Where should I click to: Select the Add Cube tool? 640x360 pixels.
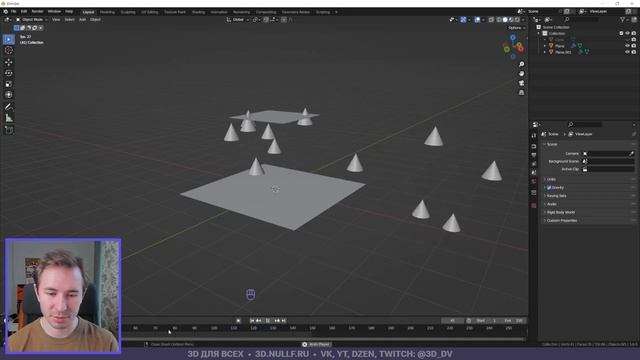(9, 130)
